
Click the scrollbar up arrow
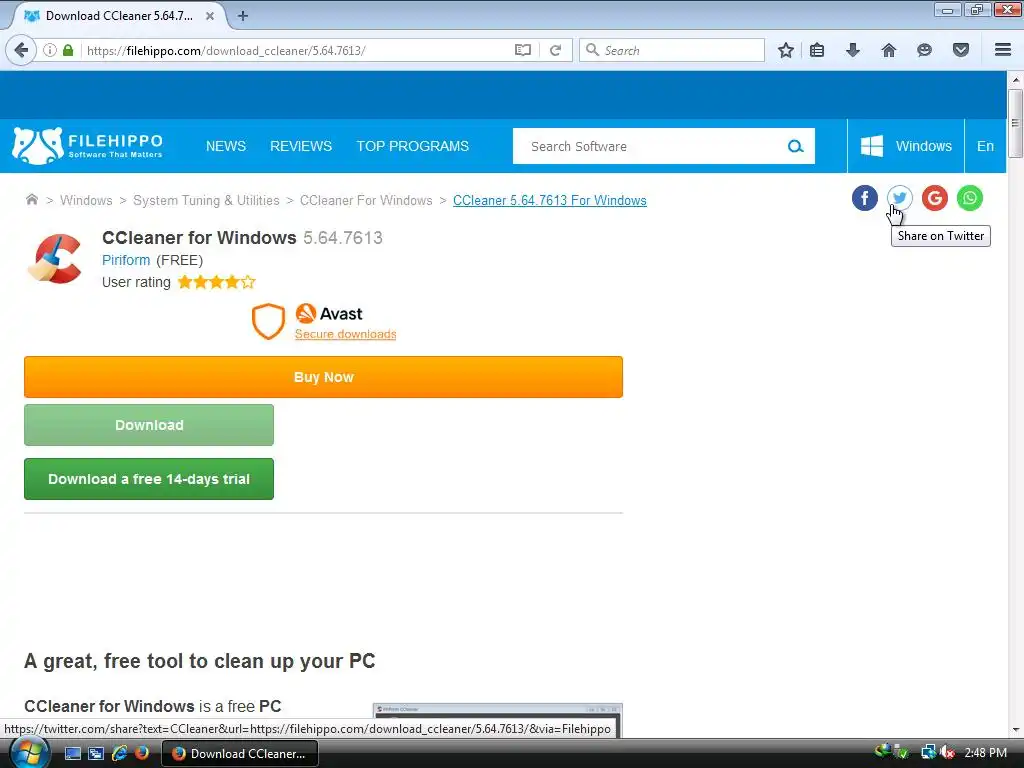pos(1016,80)
